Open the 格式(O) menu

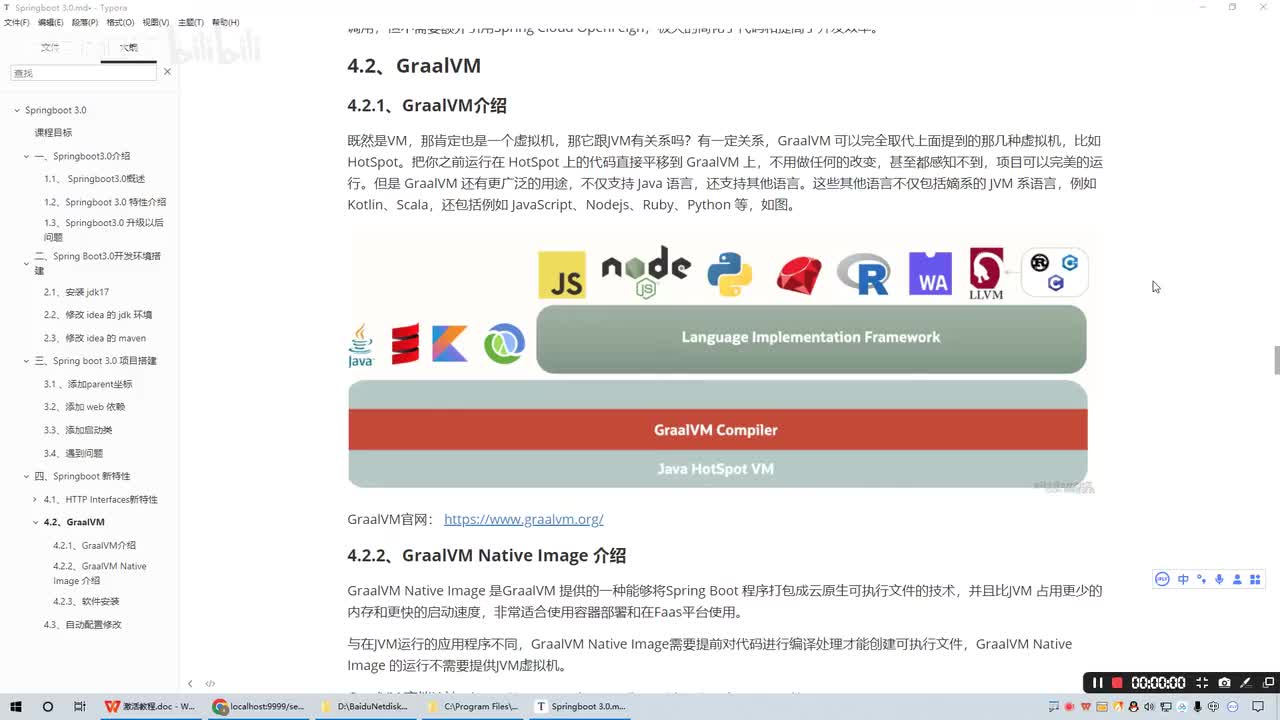[120, 22]
